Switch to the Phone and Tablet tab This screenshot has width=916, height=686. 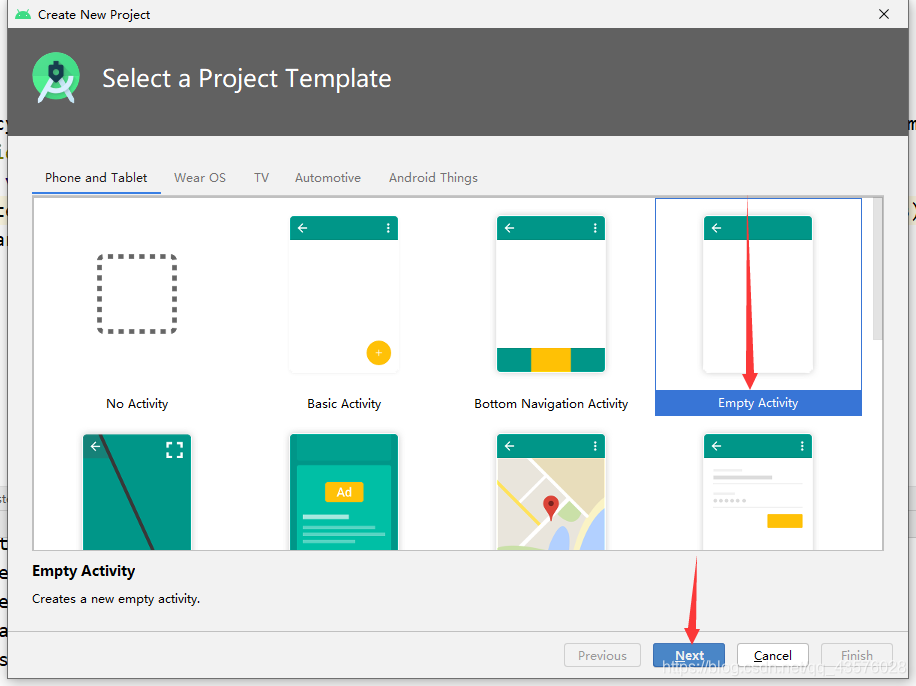click(x=96, y=178)
